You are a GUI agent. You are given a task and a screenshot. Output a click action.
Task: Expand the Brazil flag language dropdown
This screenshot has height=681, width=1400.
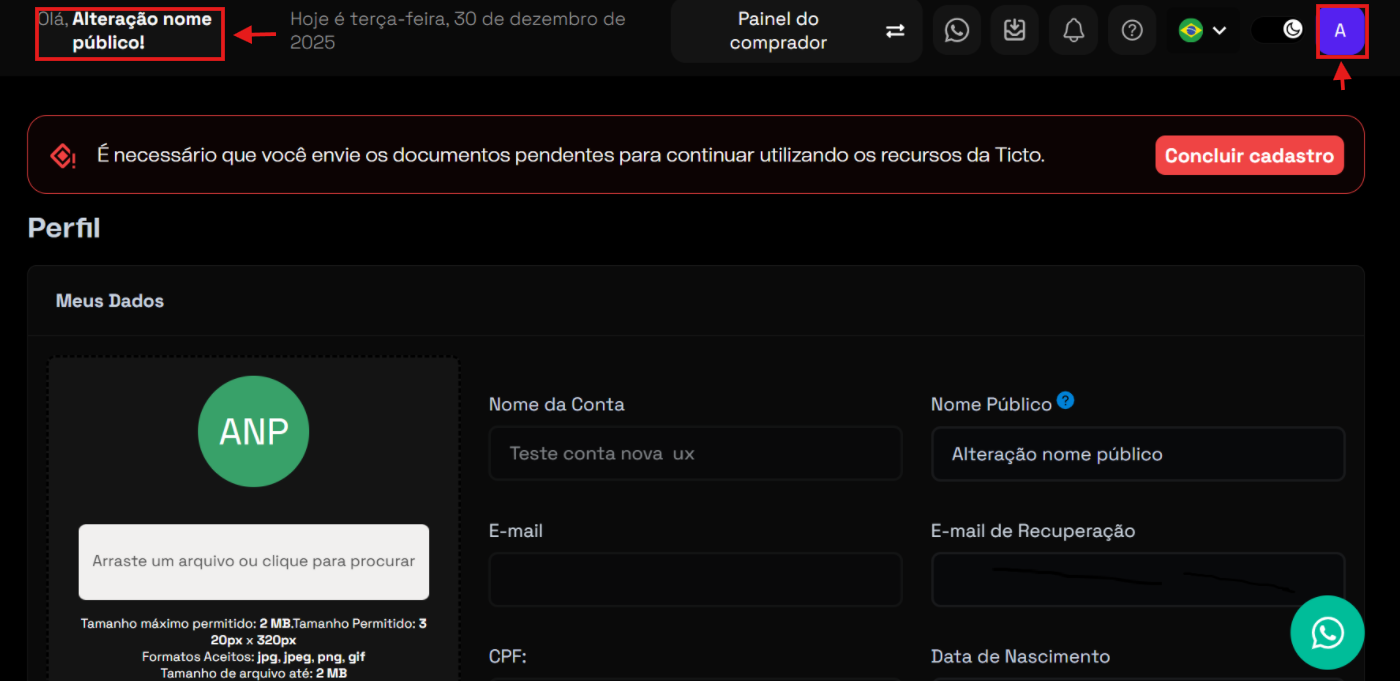pyautogui.click(x=1202, y=31)
